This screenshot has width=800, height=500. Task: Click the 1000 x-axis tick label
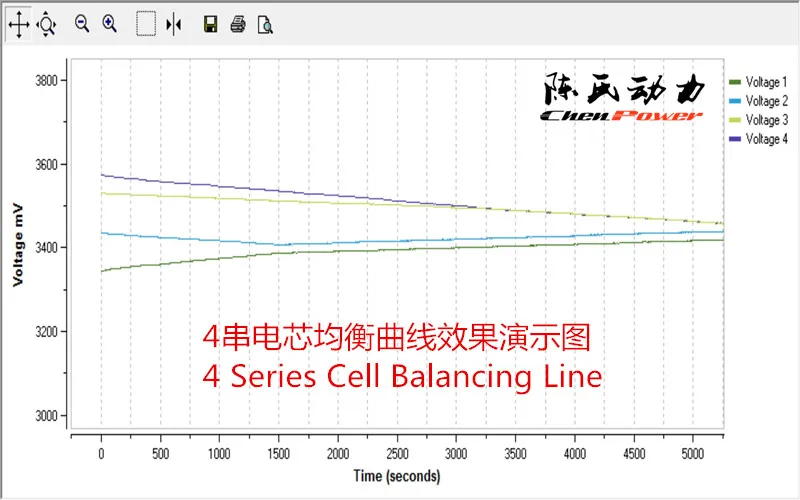(x=219, y=454)
